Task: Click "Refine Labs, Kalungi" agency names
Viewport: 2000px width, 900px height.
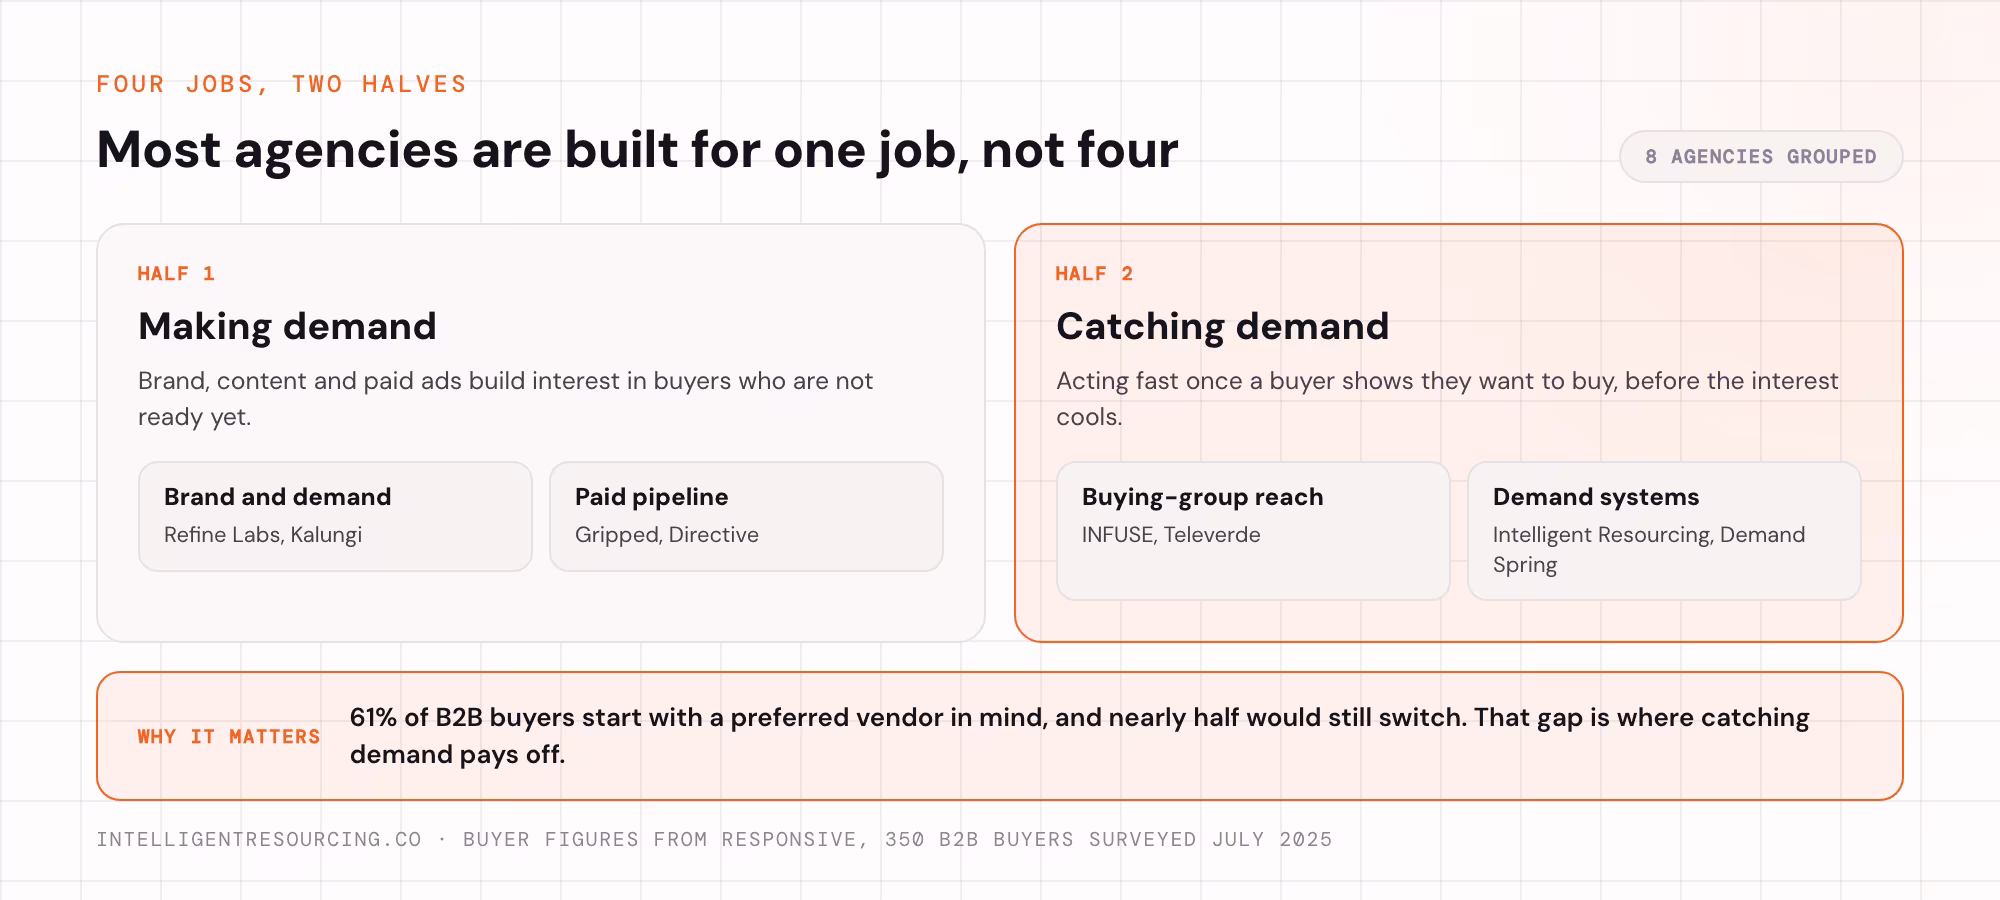Action: [263, 535]
